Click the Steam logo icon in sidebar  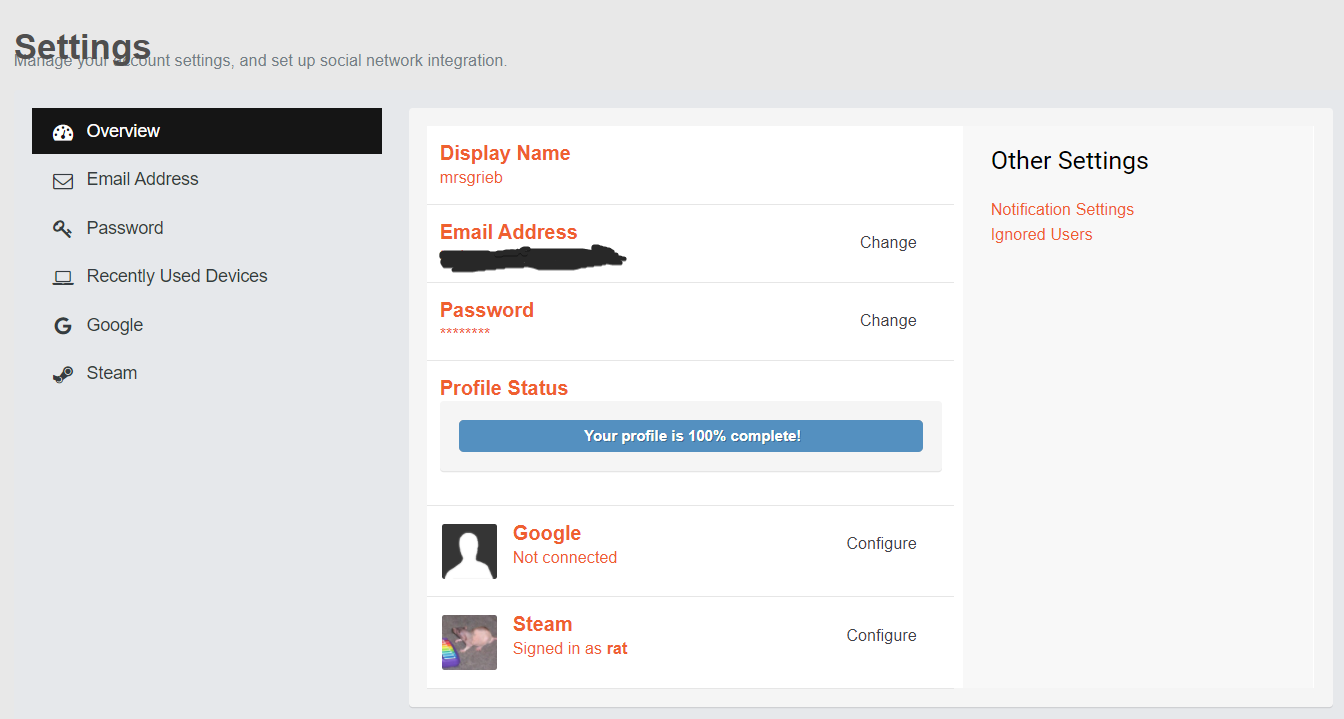pyautogui.click(x=63, y=374)
